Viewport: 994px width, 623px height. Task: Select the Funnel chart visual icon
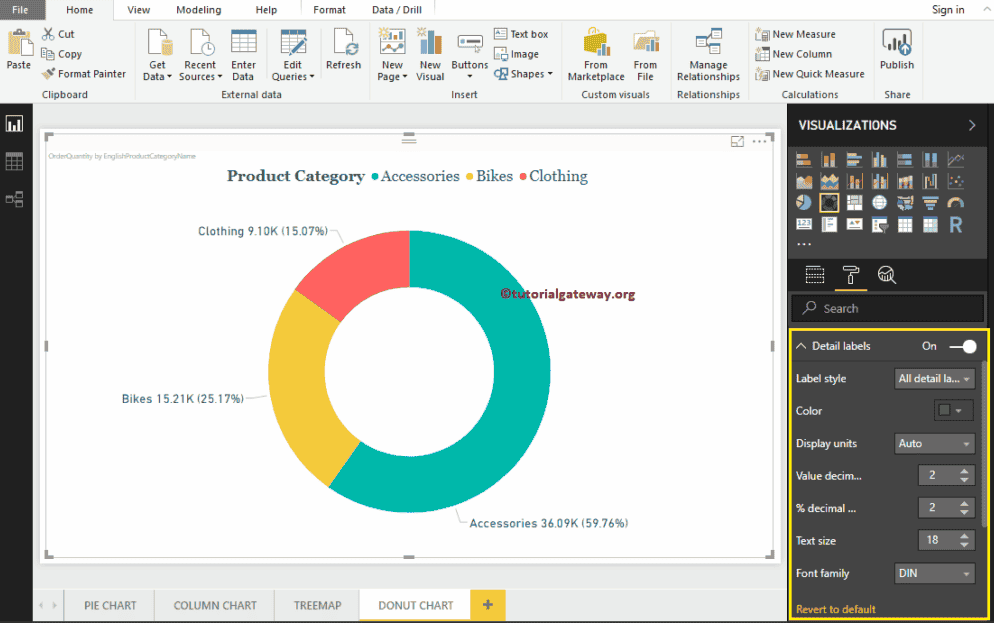click(929, 201)
